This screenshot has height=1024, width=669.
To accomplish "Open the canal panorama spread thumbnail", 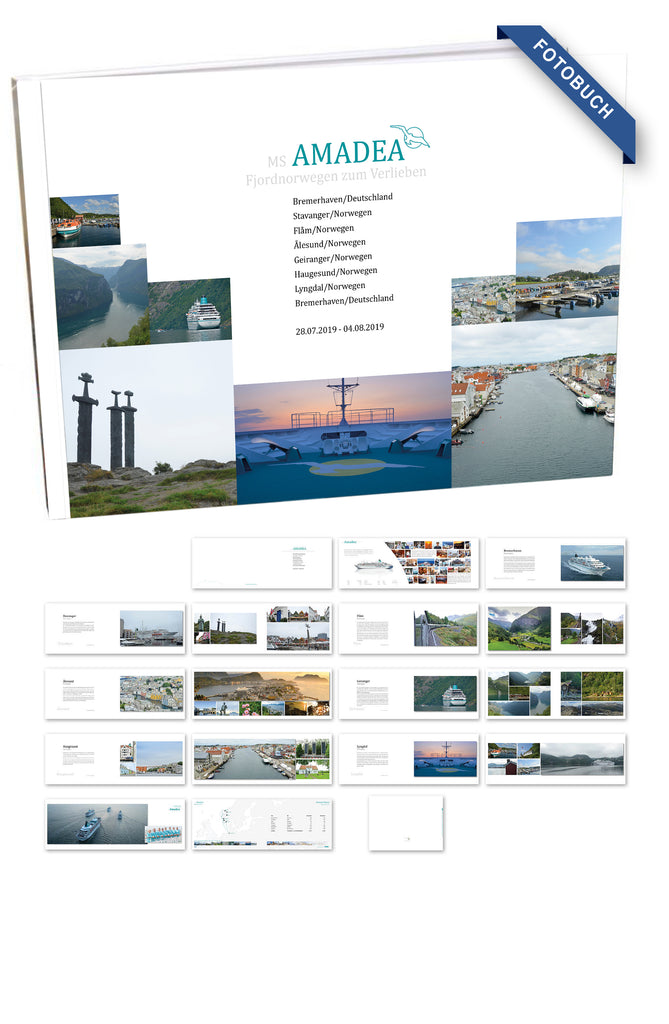I will click(262, 759).
